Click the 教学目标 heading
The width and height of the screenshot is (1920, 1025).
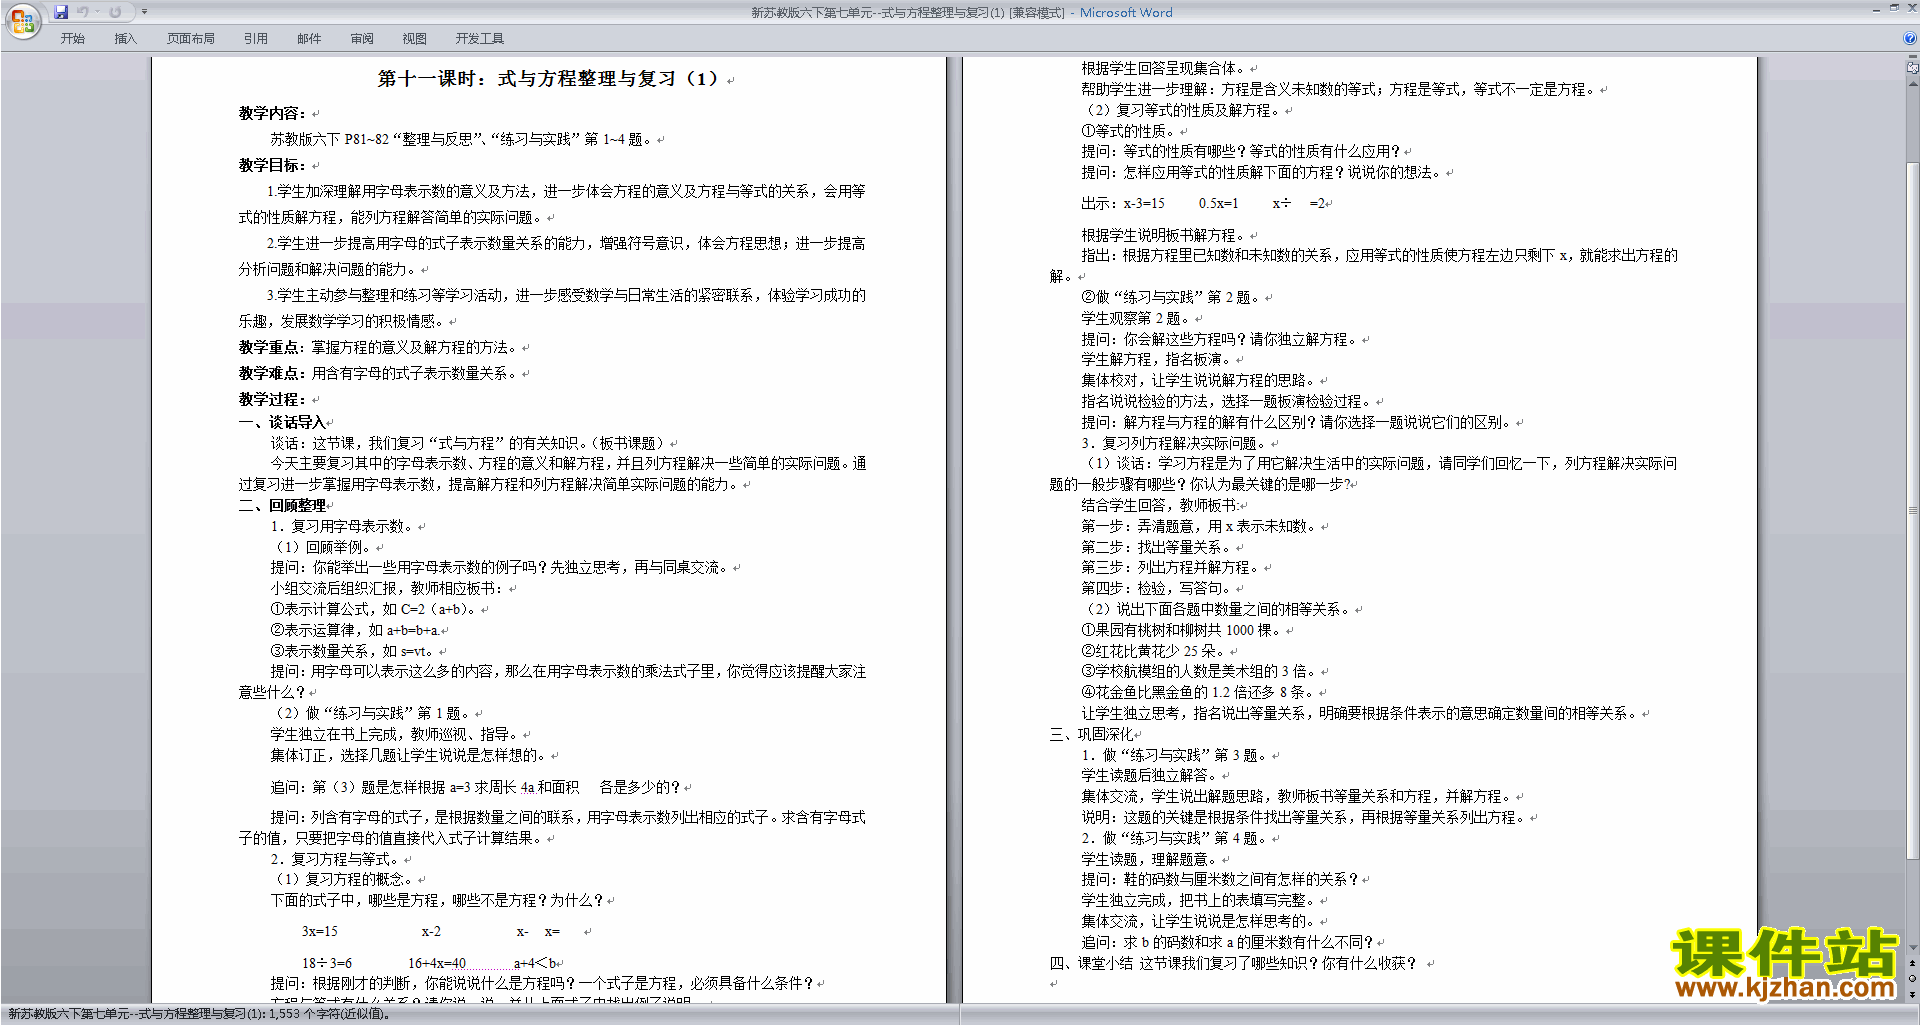(272, 165)
